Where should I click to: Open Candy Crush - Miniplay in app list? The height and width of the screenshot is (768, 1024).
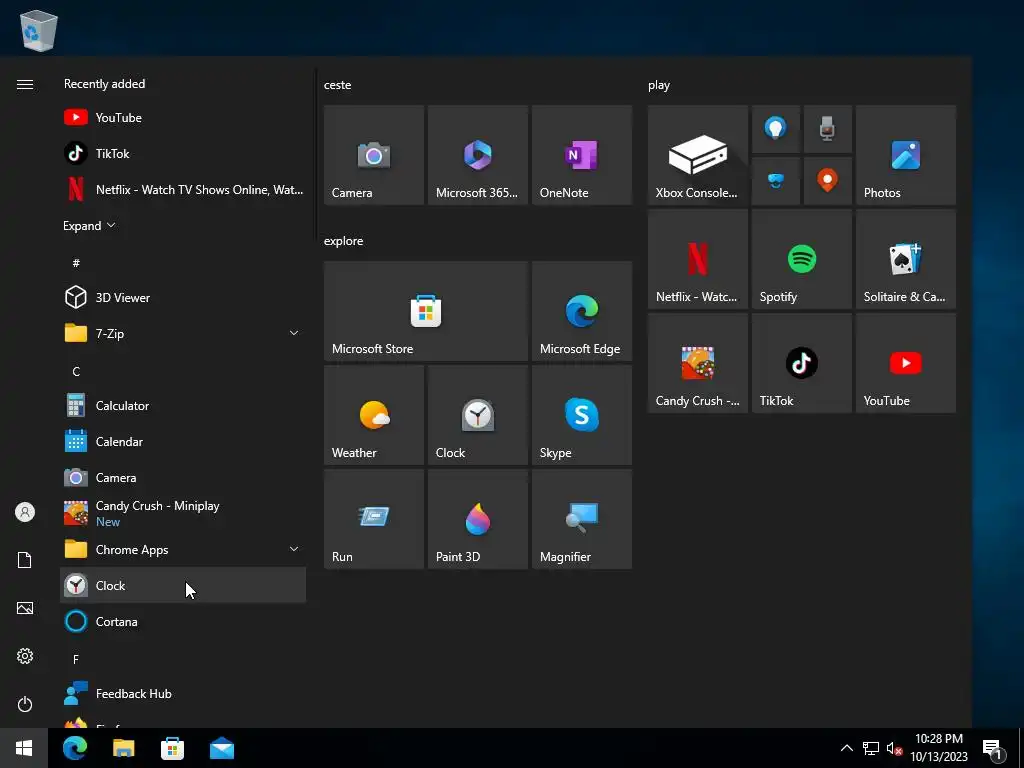pyautogui.click(x=183, y=513)
